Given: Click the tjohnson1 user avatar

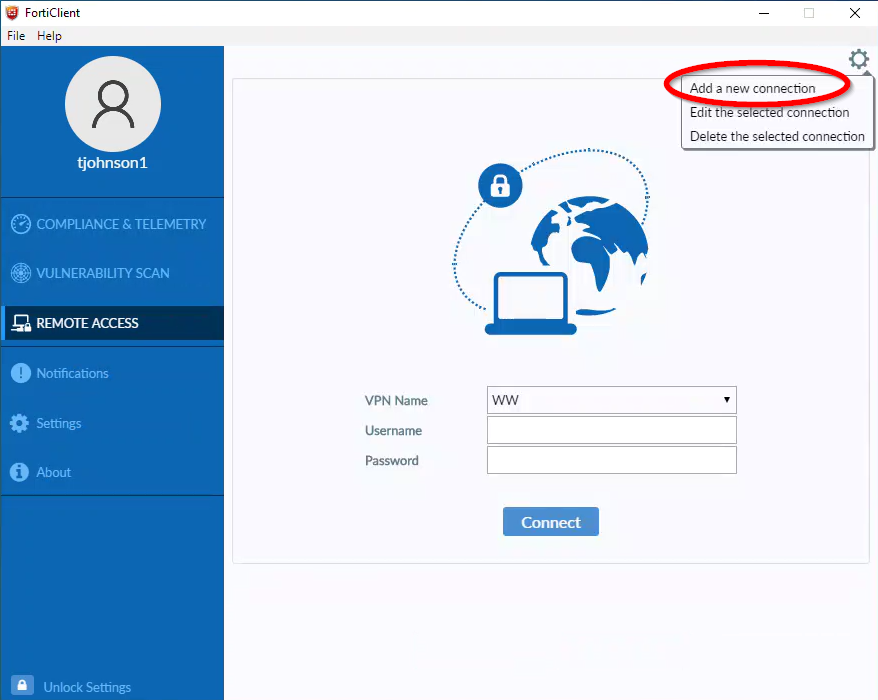Looking at the screenshot, I should 113,104.
